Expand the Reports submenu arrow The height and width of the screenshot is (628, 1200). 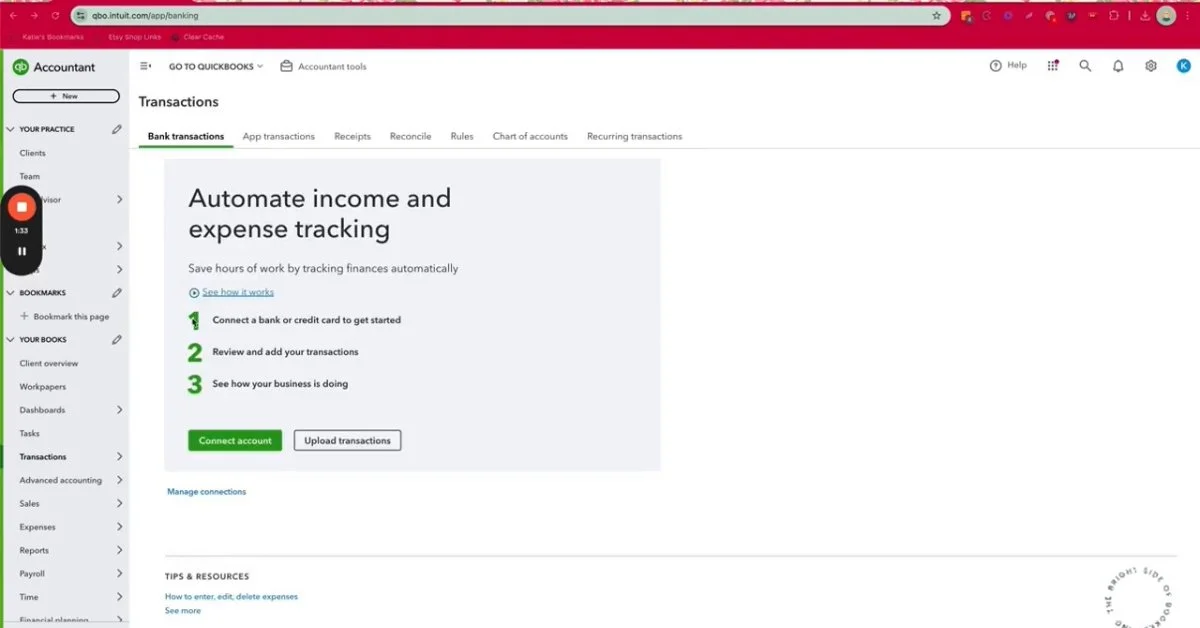click(x=119, y=550)
